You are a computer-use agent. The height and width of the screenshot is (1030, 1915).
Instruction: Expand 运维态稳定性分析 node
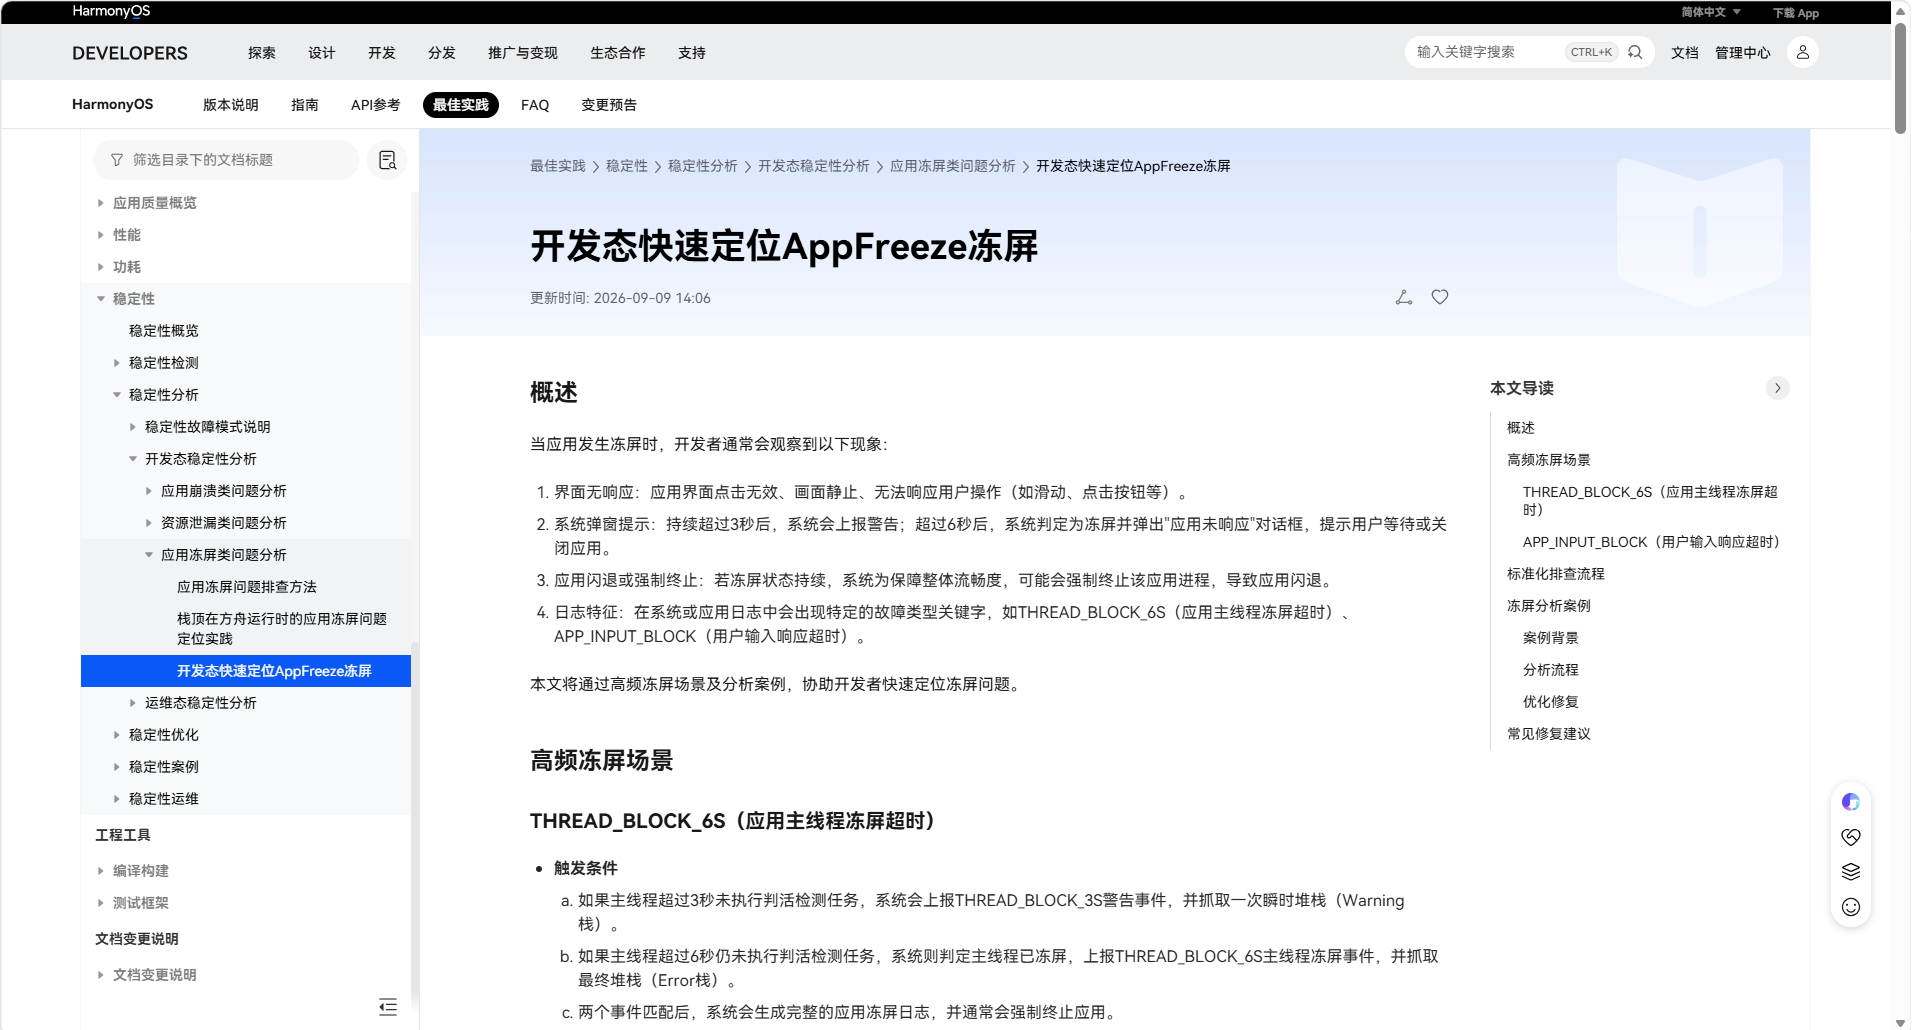(x=132, y=703)
